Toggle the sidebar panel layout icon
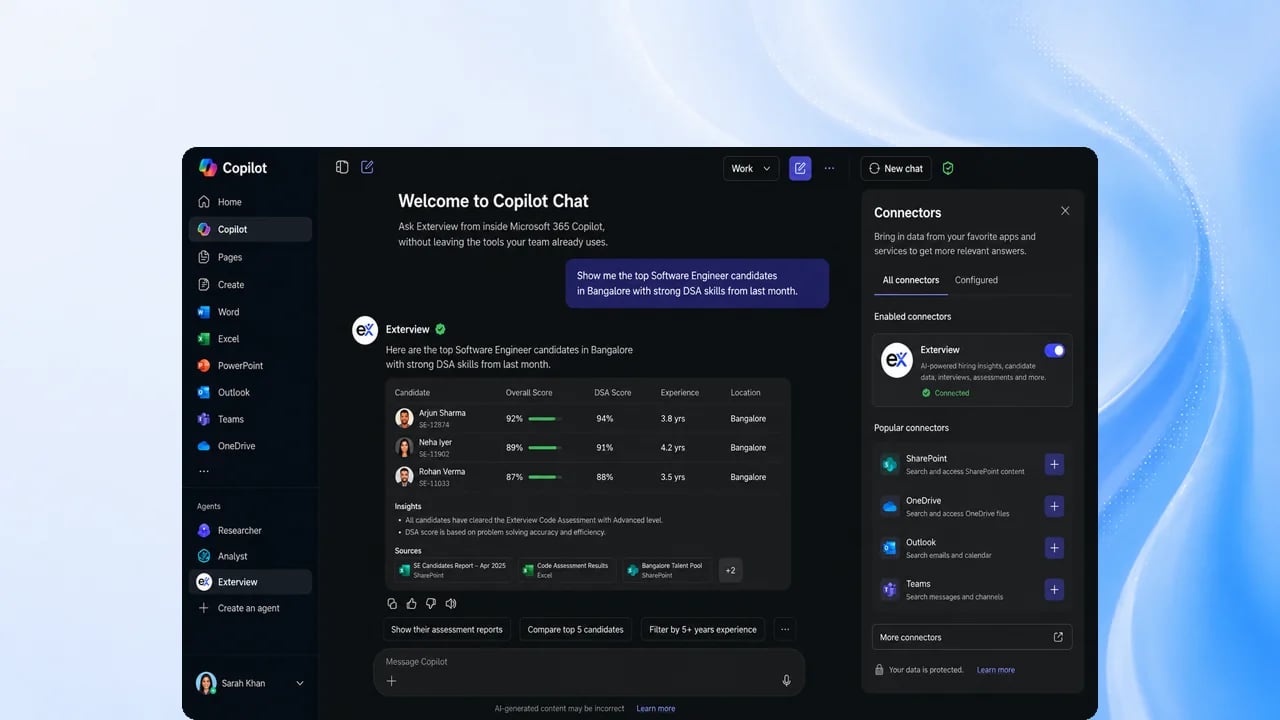 342,167
